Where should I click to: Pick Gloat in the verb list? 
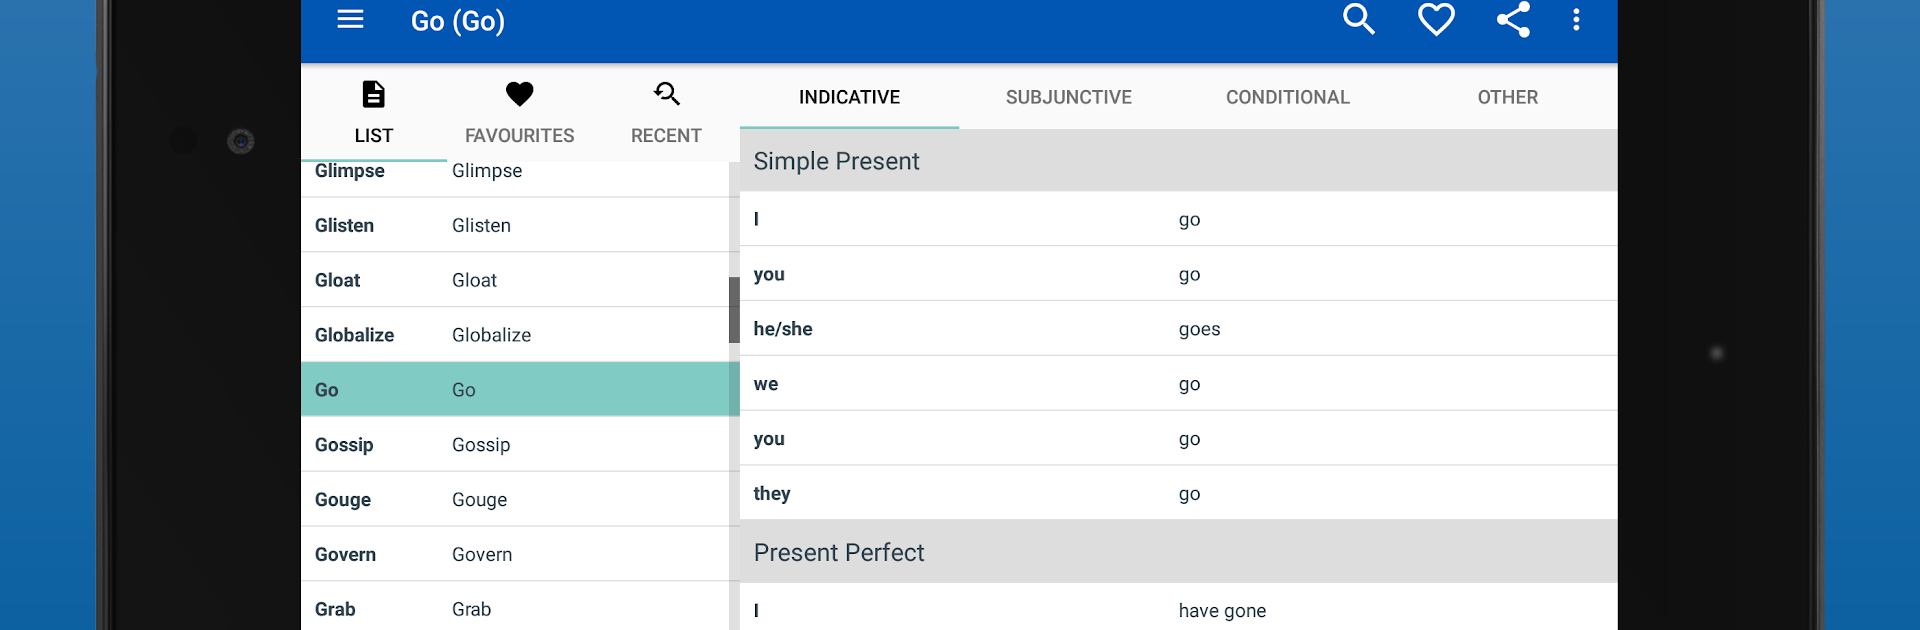(x=515, y=280)
